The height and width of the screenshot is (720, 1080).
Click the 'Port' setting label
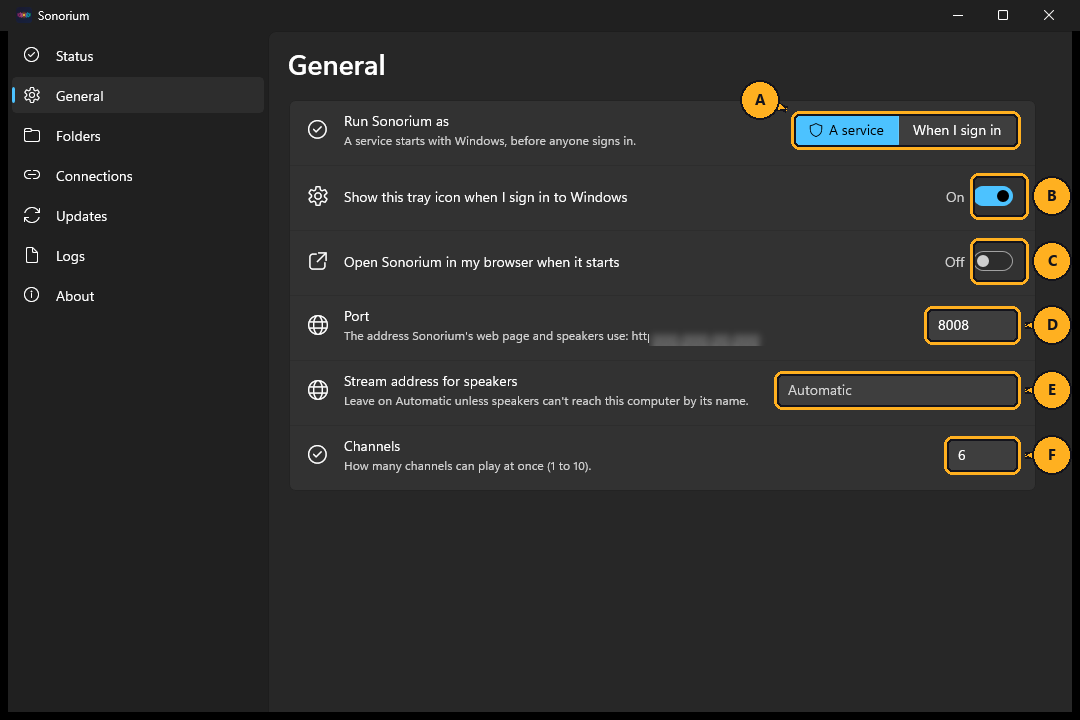(356, 316)
